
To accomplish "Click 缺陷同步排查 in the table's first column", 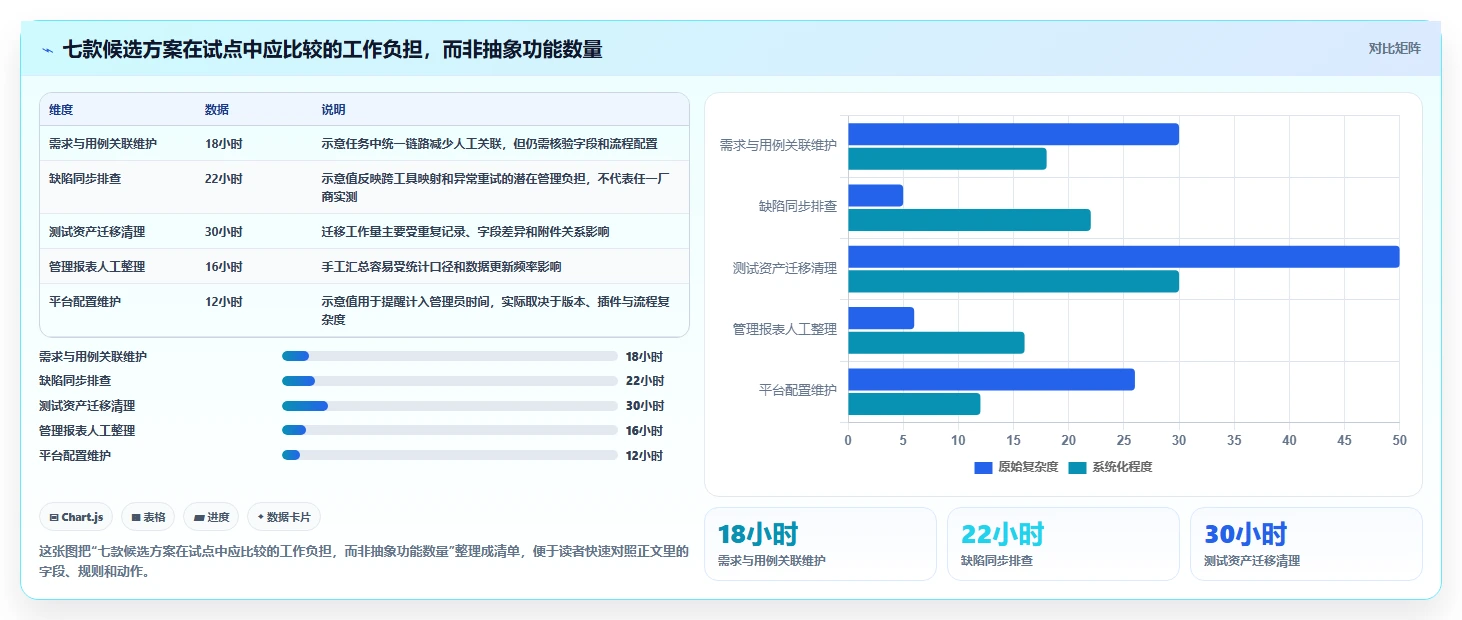I will pos(85,178).
